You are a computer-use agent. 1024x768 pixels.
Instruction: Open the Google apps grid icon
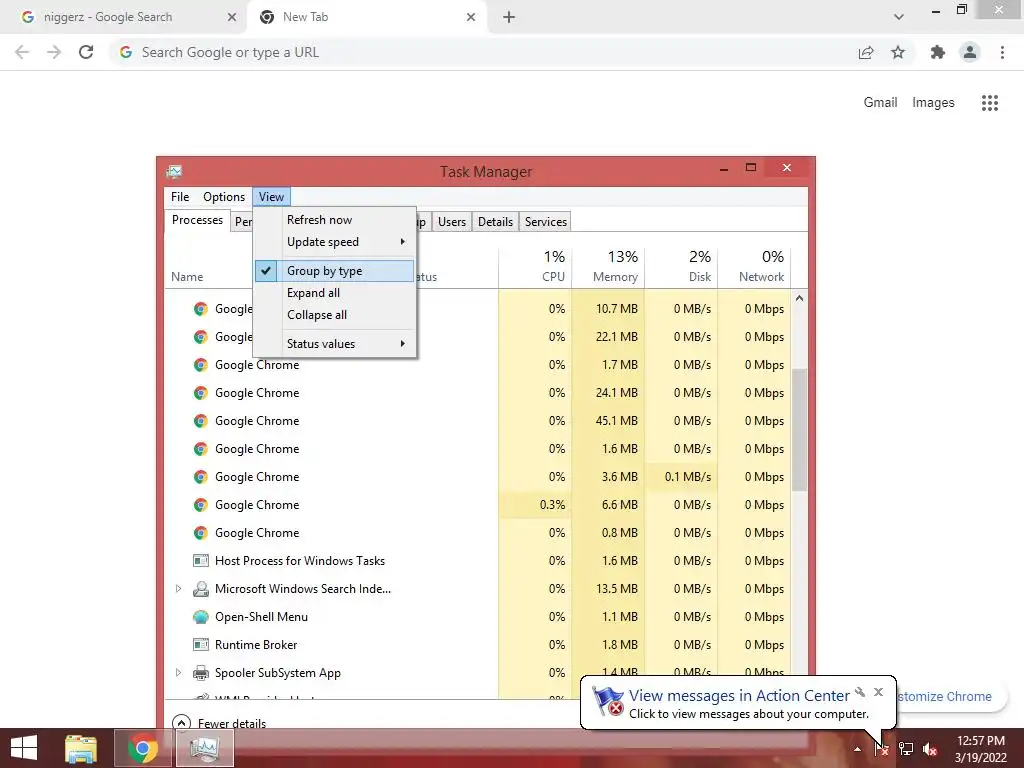[x=989, y=103]
